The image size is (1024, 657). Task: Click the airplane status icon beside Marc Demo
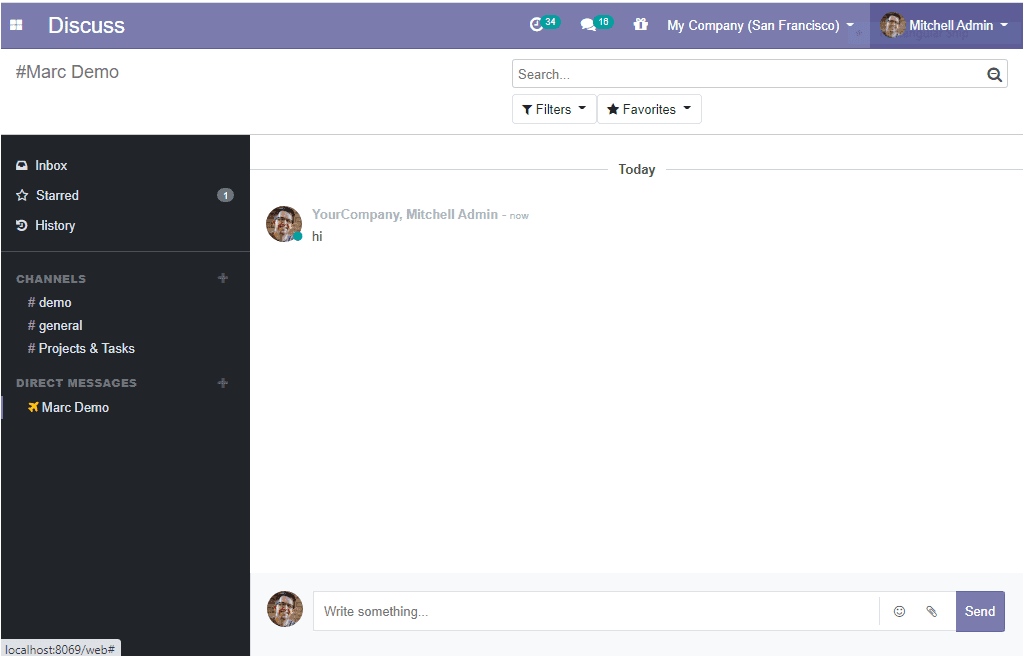click(x=33, y=407)
